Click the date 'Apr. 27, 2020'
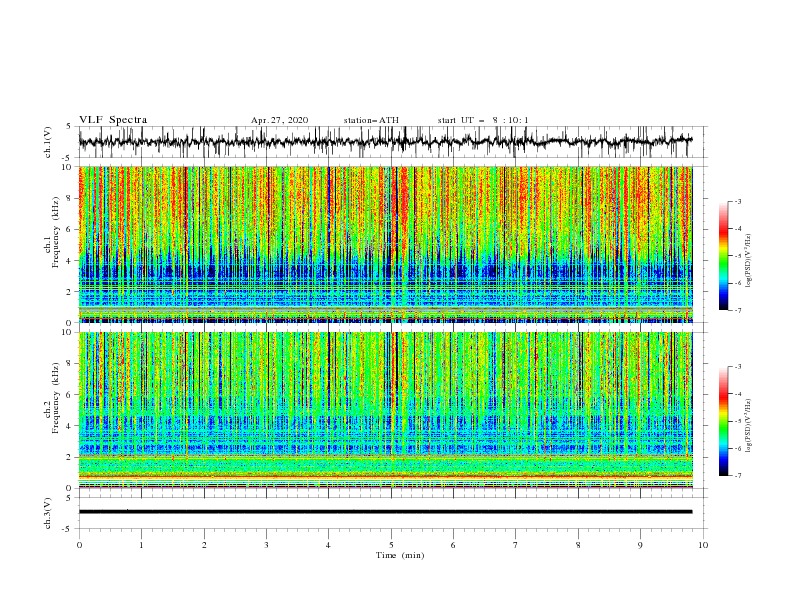This screenshot has width=792, height=612. coord(279,120)
